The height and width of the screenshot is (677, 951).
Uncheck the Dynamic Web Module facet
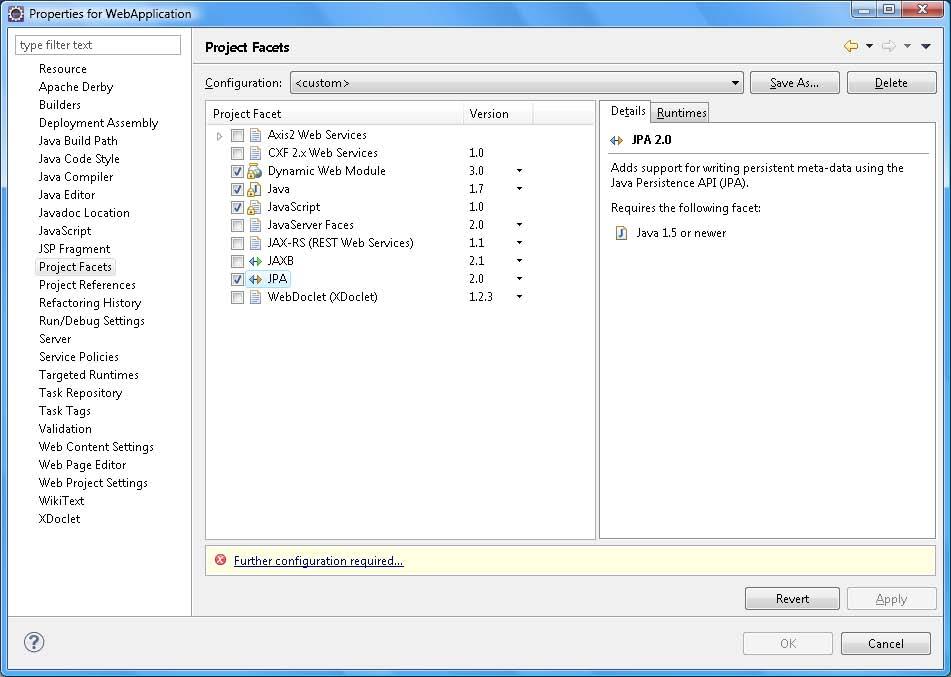[x=237, y=172]
